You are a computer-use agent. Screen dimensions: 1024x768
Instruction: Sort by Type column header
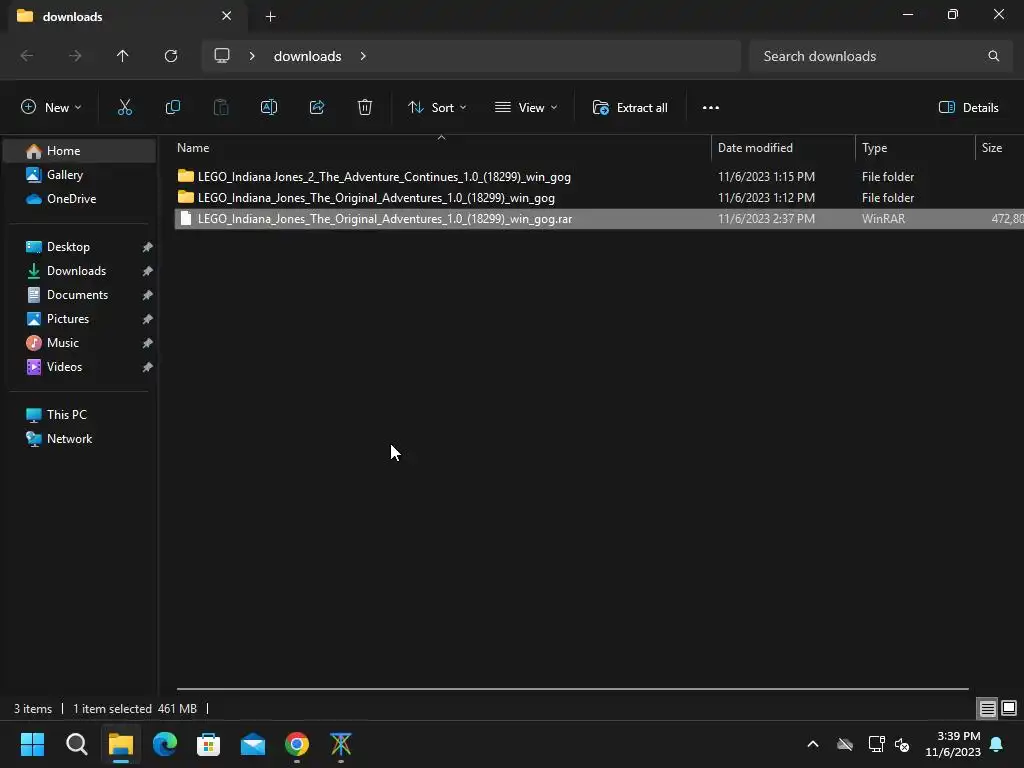coord(915,148)
